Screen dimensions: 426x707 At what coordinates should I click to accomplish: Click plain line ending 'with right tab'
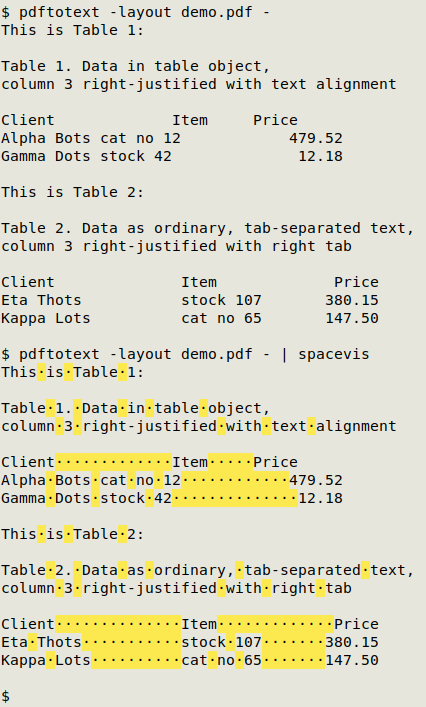[x=176, y=247]
